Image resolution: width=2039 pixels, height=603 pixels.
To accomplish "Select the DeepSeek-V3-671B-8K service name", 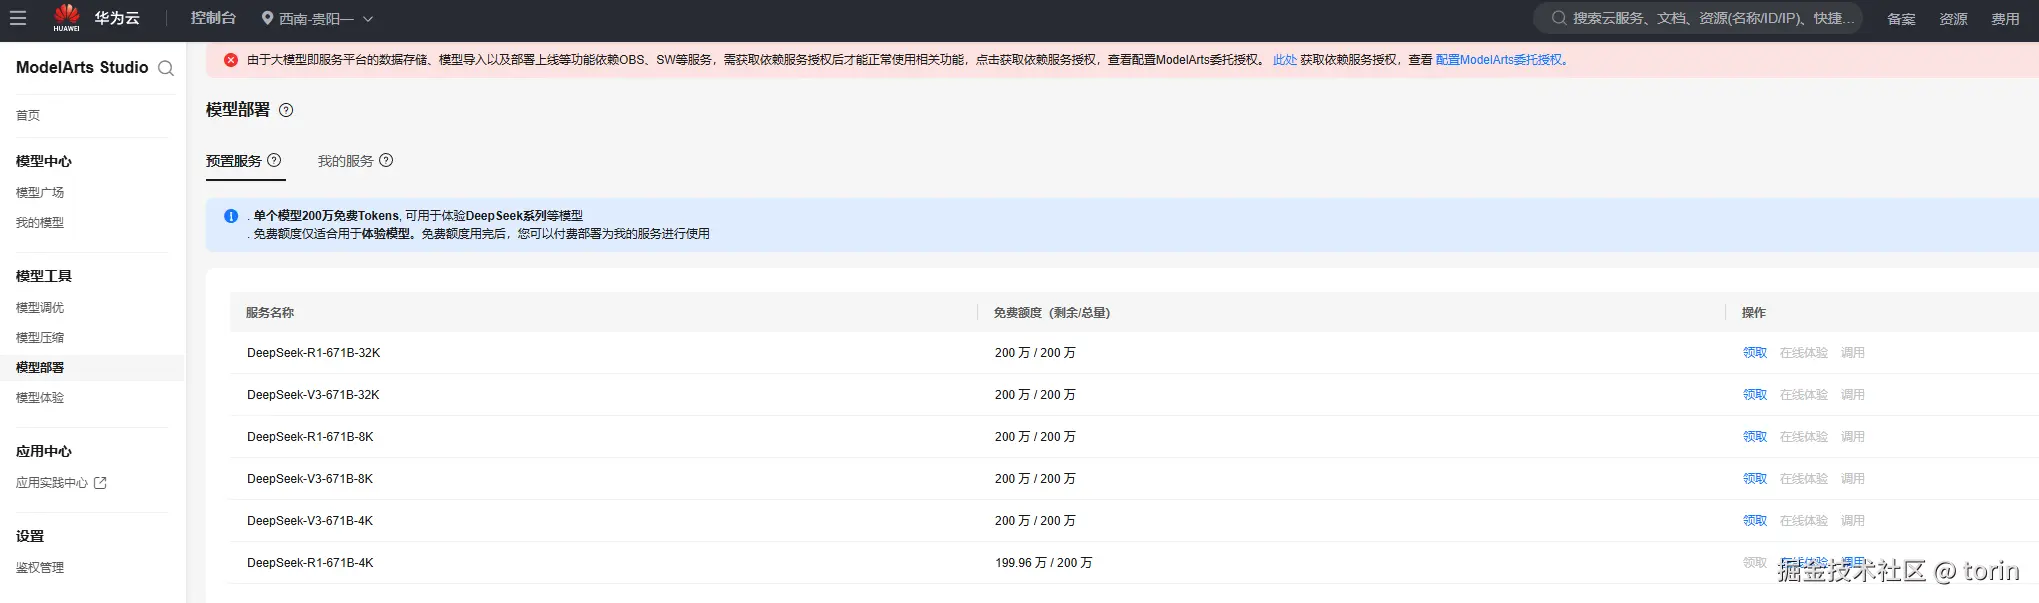I will [310, 479].
